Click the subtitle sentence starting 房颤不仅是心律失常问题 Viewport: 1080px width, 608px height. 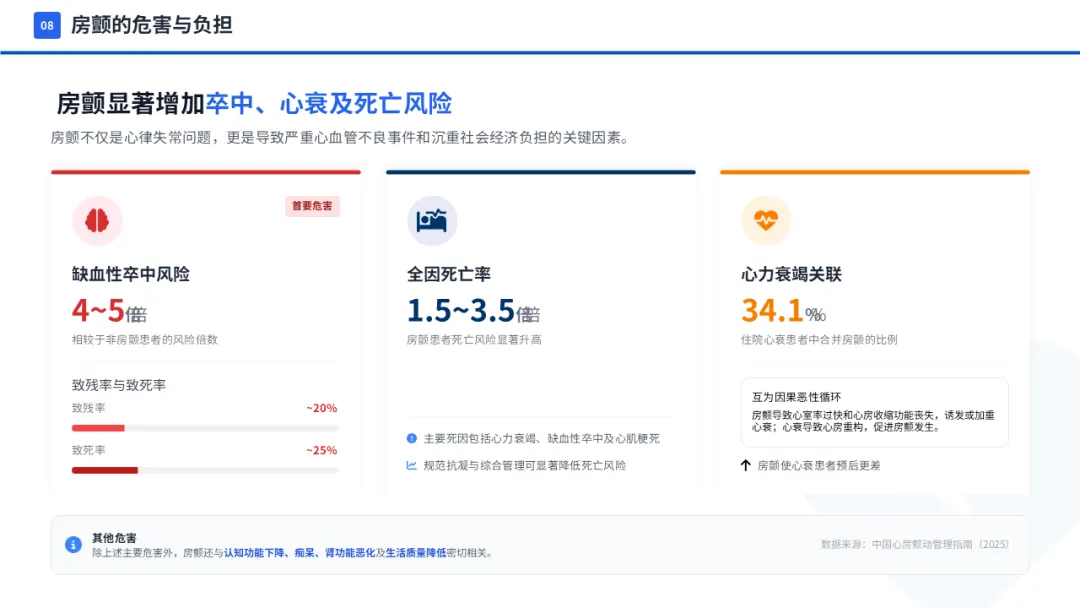tap(341, 138)
